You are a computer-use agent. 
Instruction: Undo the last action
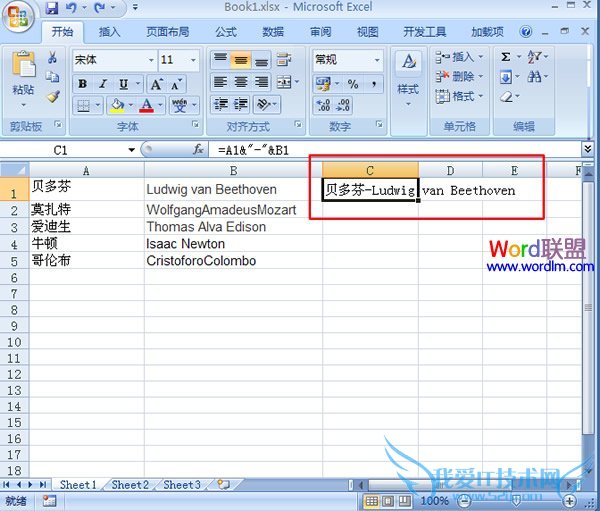pyautogui.click(x=71, y=8)
